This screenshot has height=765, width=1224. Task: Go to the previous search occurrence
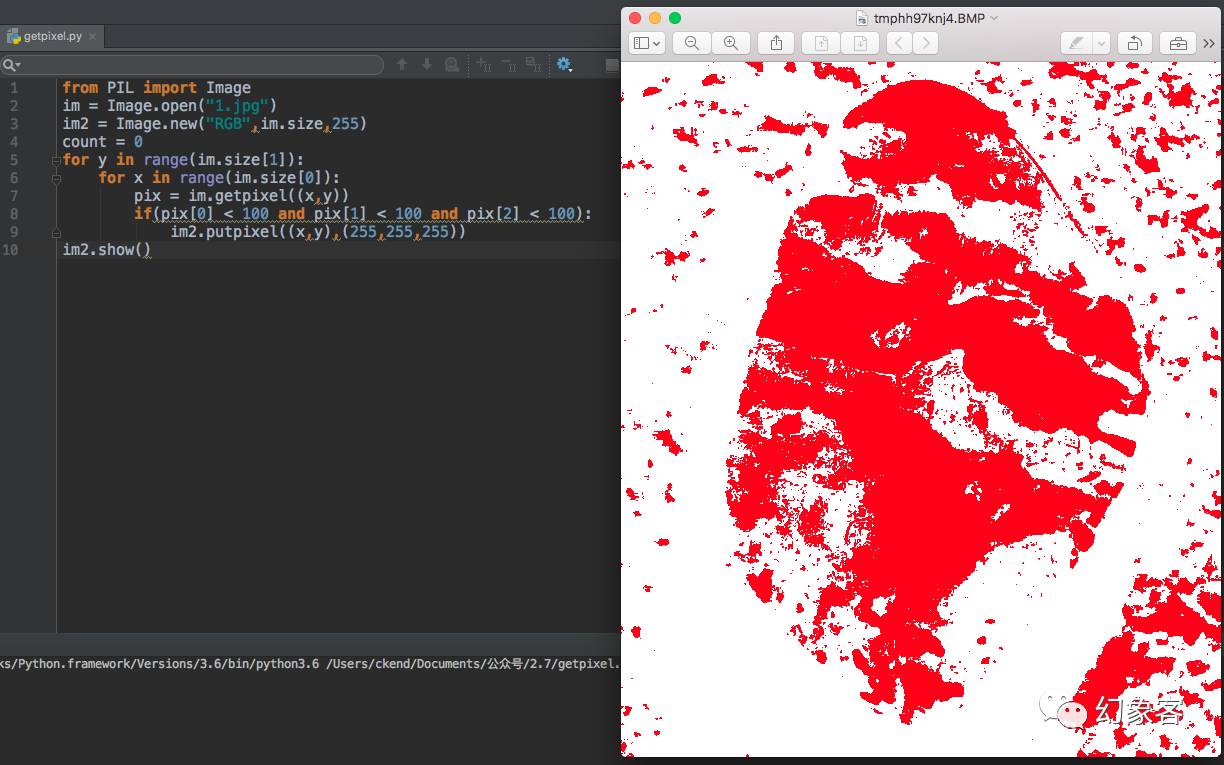pos(402,65)
